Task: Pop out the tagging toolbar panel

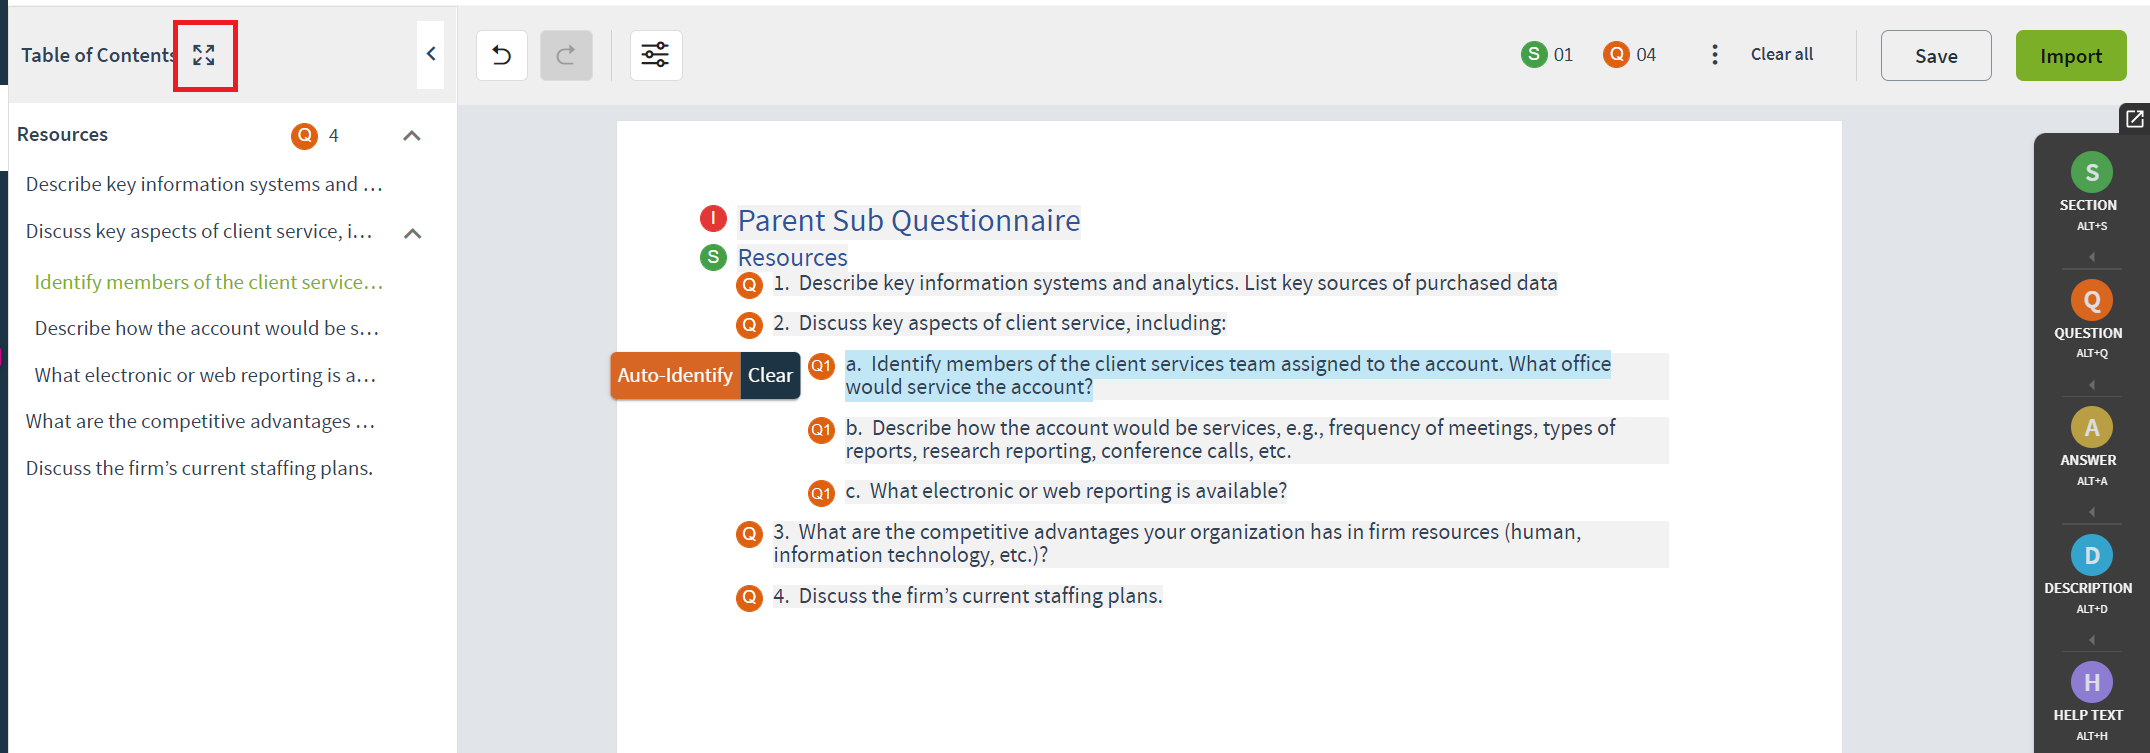Action: coord(2134,119)
